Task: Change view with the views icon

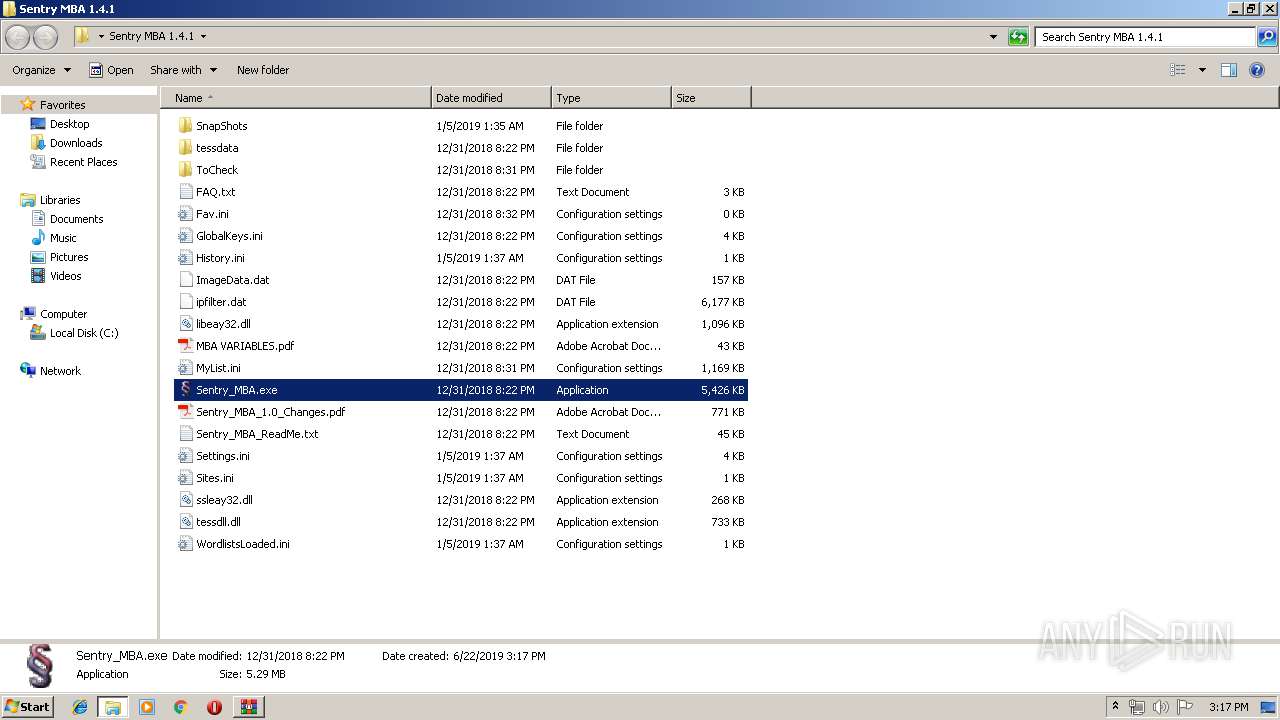Action: tap(1178, 70)
